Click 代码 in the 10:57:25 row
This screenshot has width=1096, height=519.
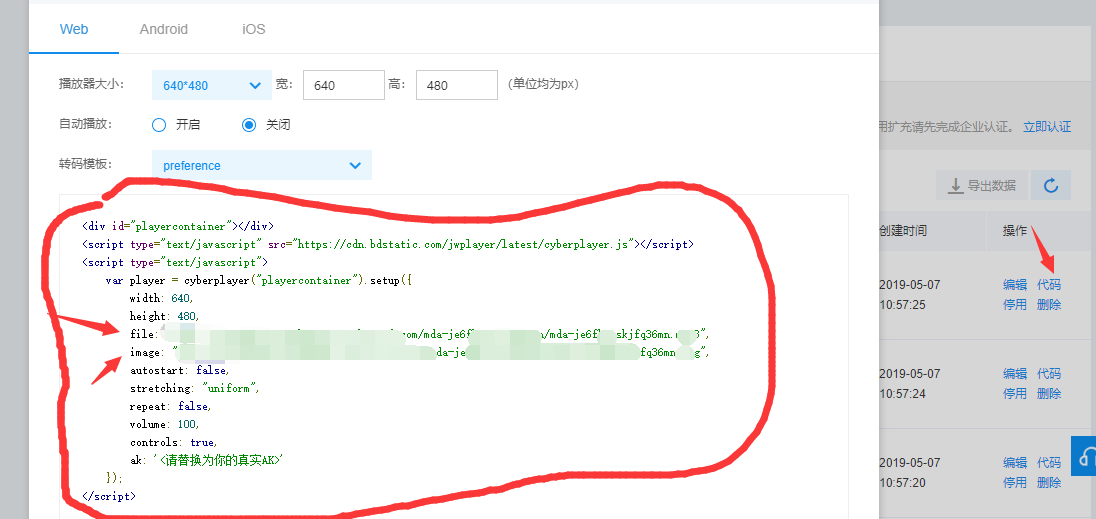coord(1048,284)
